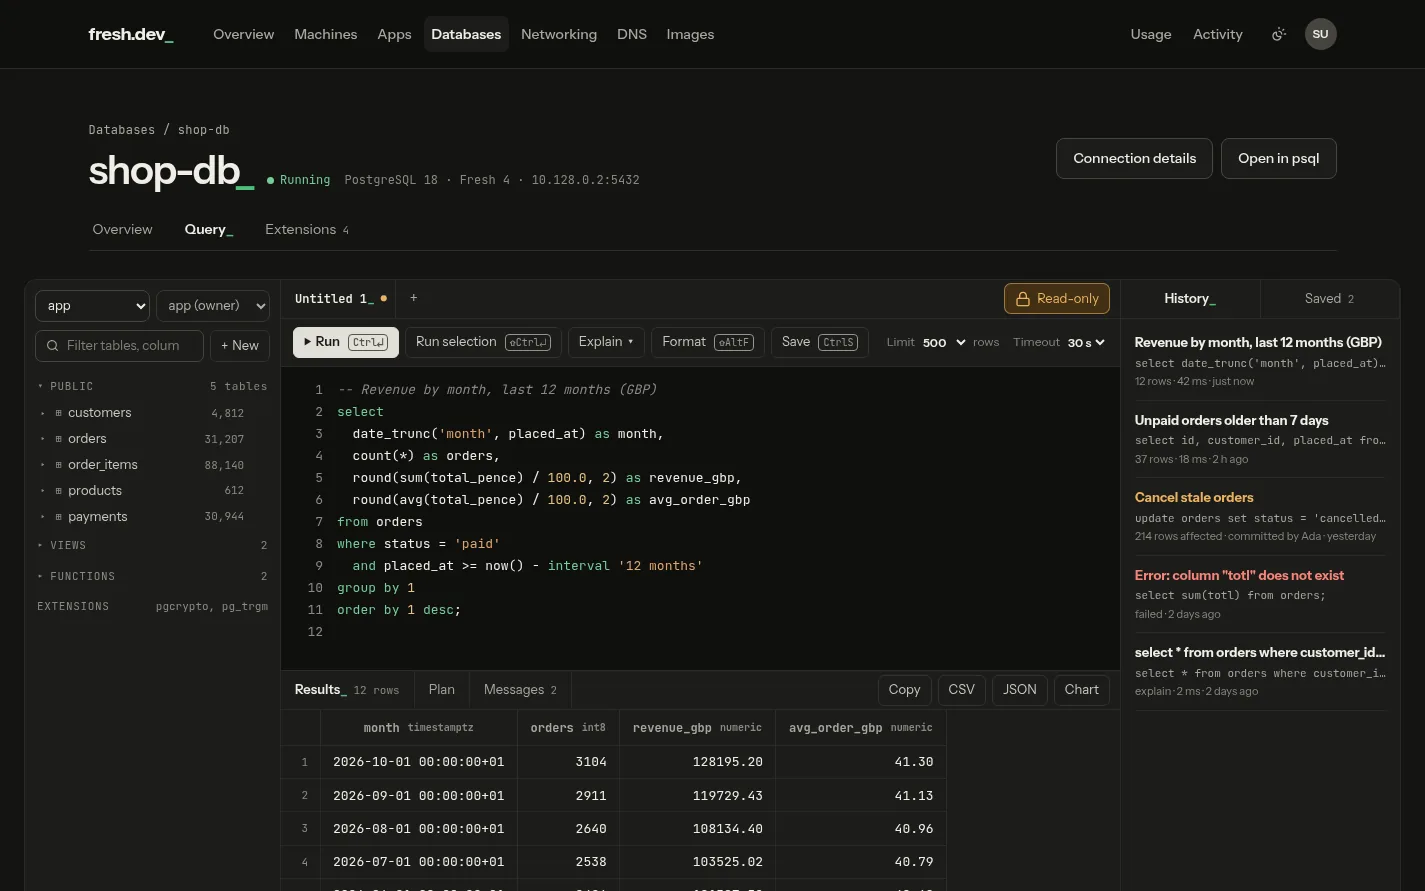Click Open in psql button

tap(1278, 158)
